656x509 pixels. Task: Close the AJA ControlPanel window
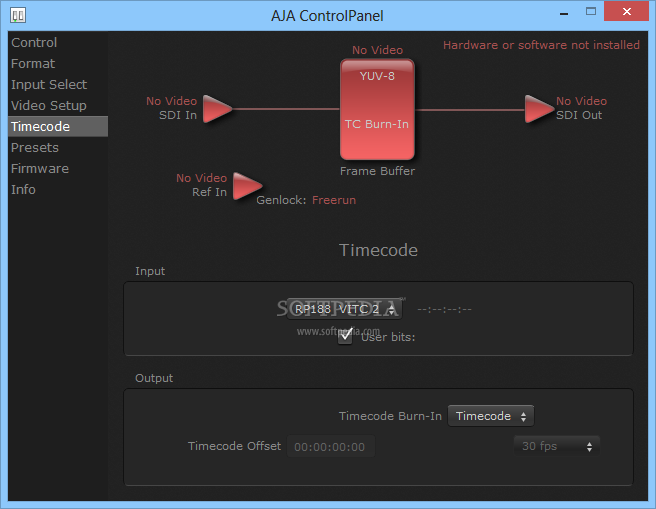click(x=626, y=12)
